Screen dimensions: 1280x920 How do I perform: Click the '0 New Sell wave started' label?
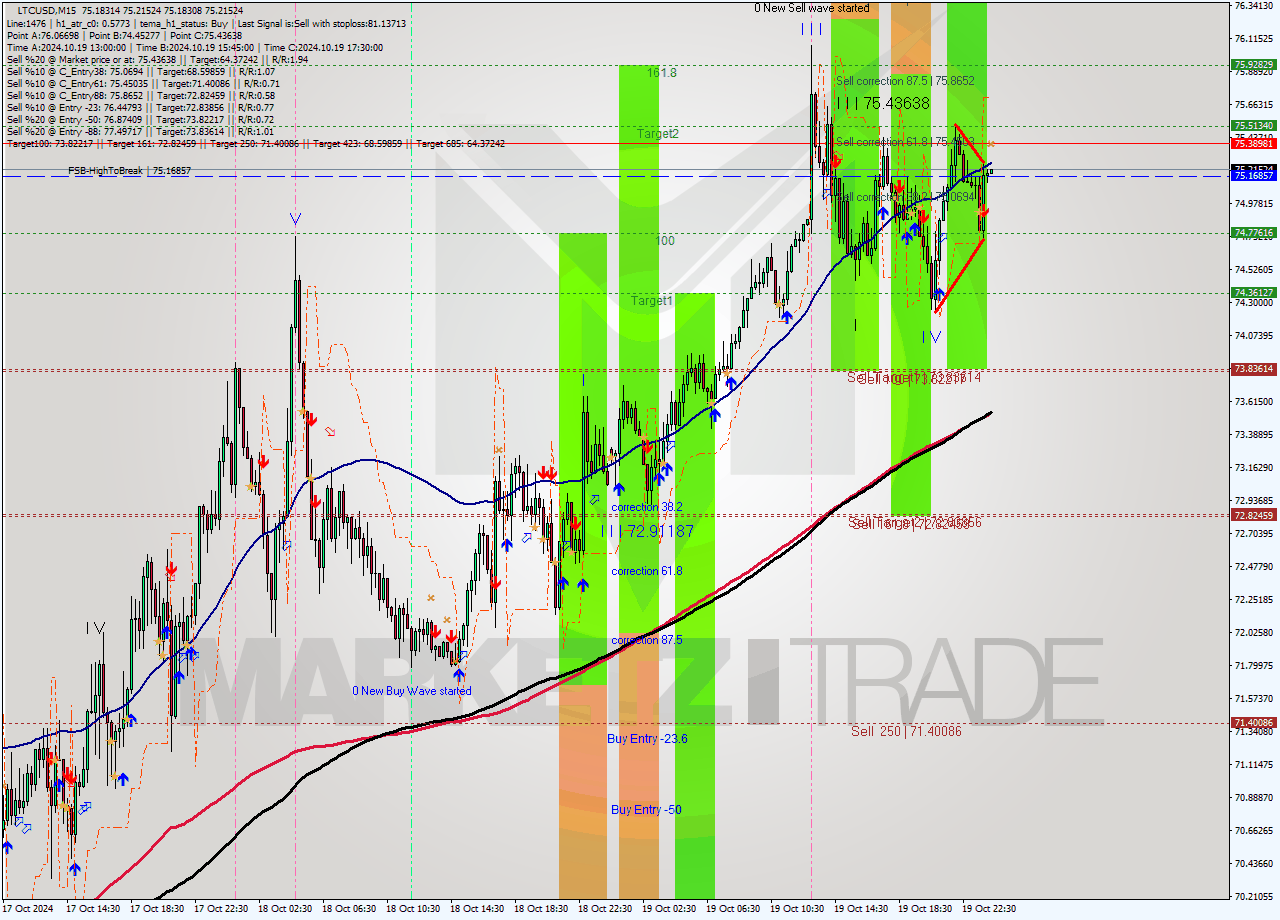click(x=812, y=8)
